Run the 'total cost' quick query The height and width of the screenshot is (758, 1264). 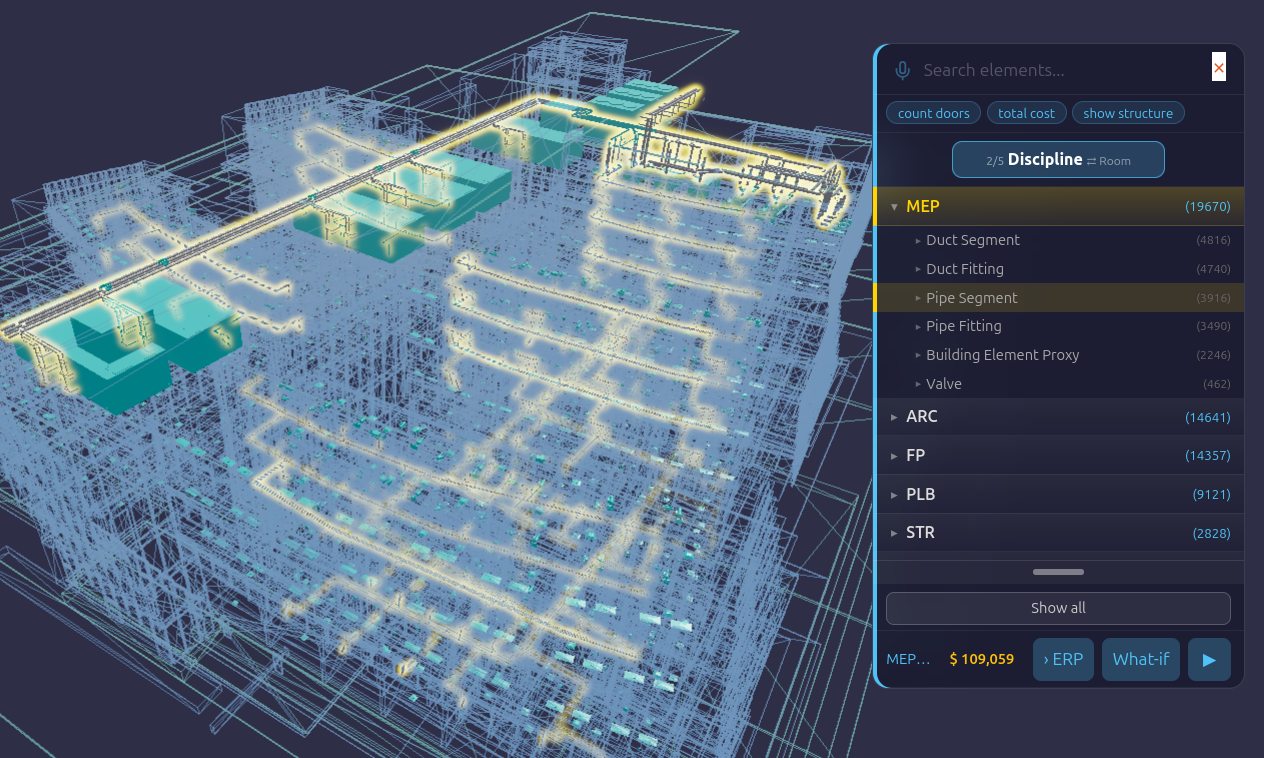1027,113
